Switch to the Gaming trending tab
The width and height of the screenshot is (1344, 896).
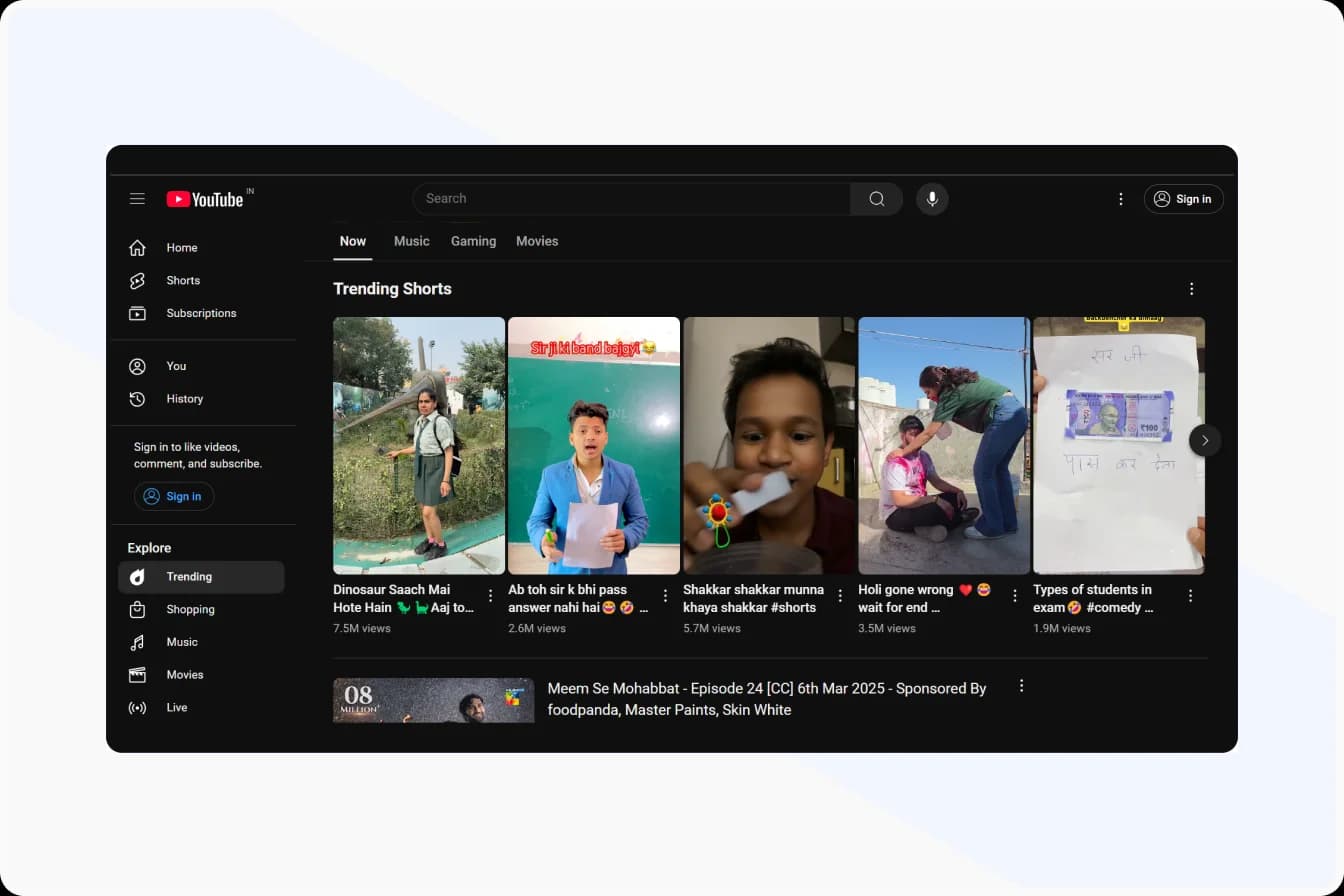click(x=473, y=241)
